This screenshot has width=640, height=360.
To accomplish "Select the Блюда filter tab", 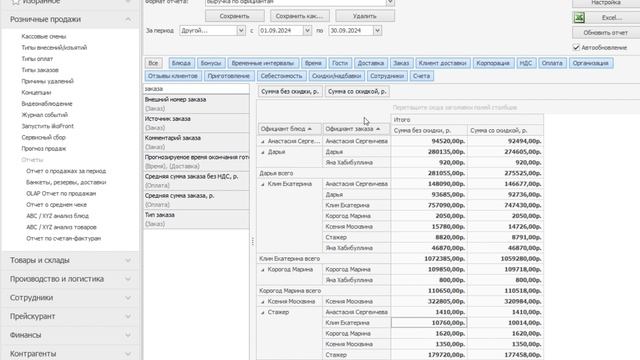I will 181,63.
